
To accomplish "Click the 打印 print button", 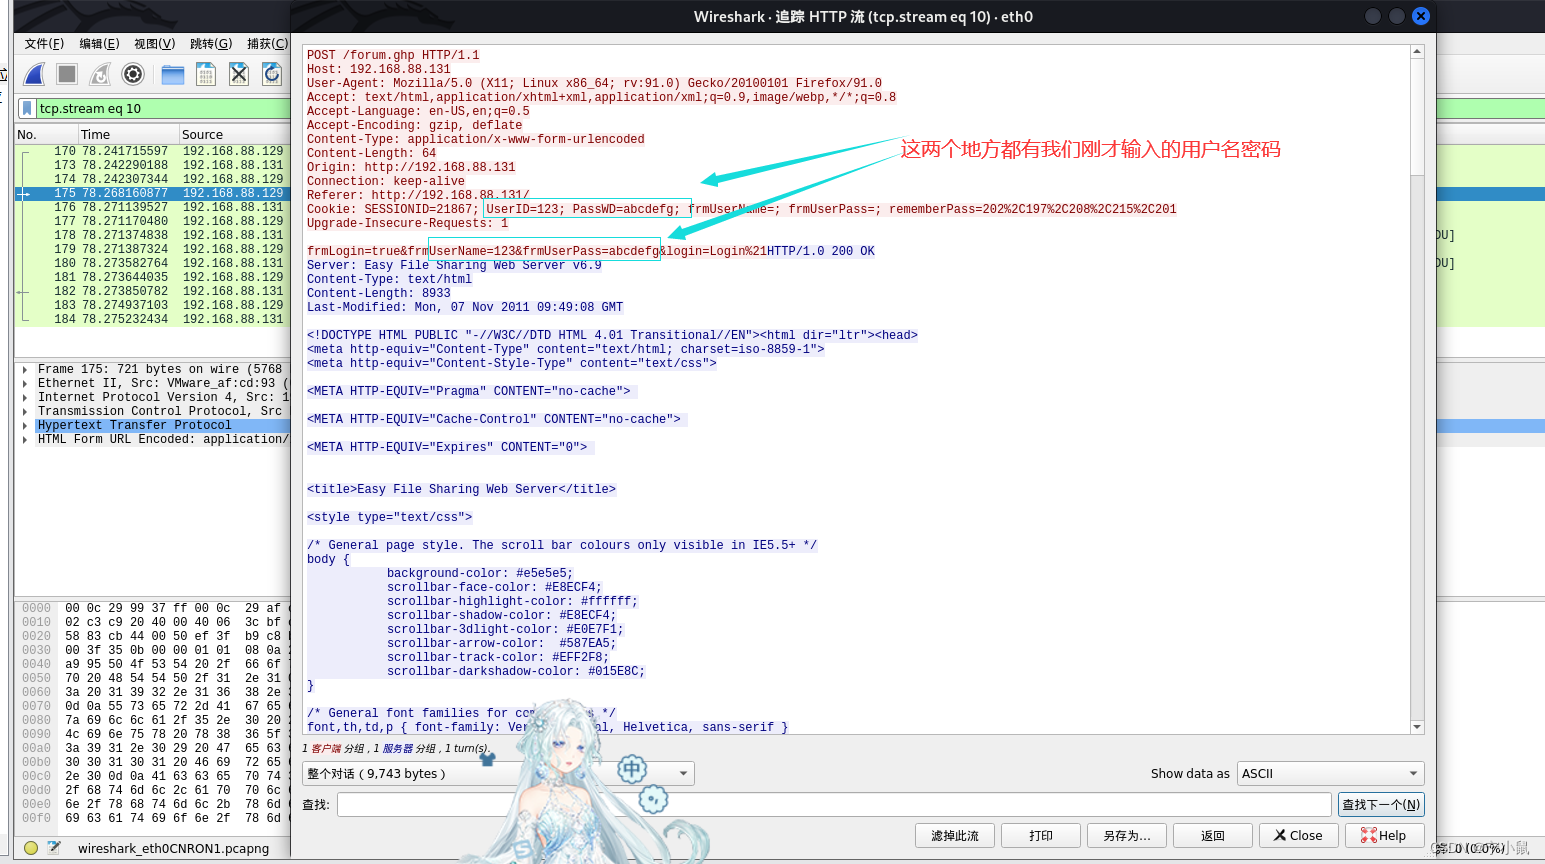I will (x=1041, y=835).
